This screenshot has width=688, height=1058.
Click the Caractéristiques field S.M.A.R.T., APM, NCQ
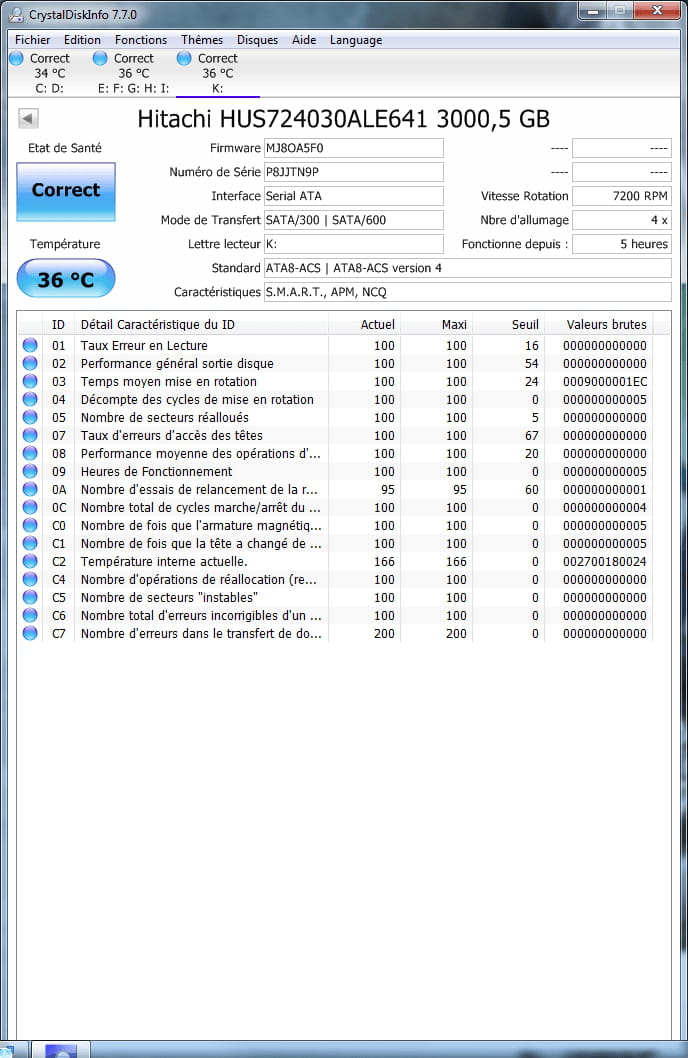tap(467, 292)
